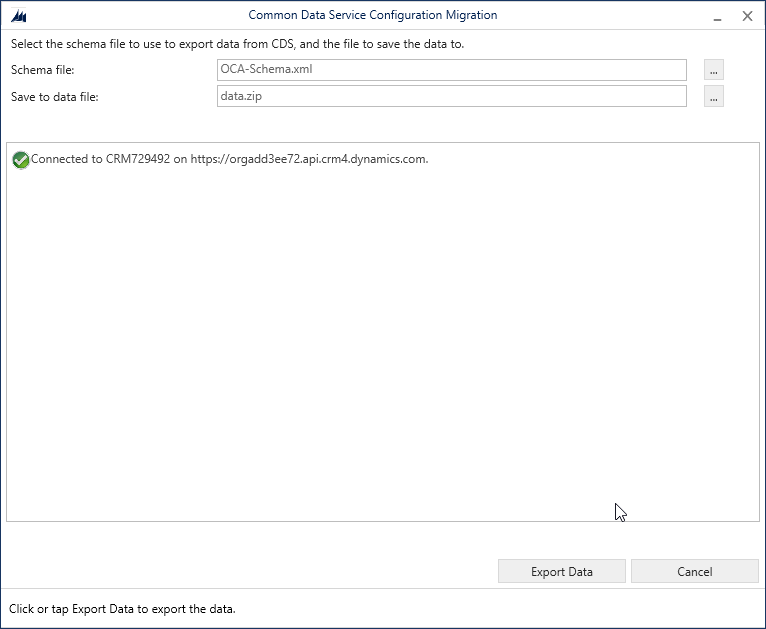Click the data.zip data file field
The height and width of the screenshot is (629, 766).
tap(451, 96)
